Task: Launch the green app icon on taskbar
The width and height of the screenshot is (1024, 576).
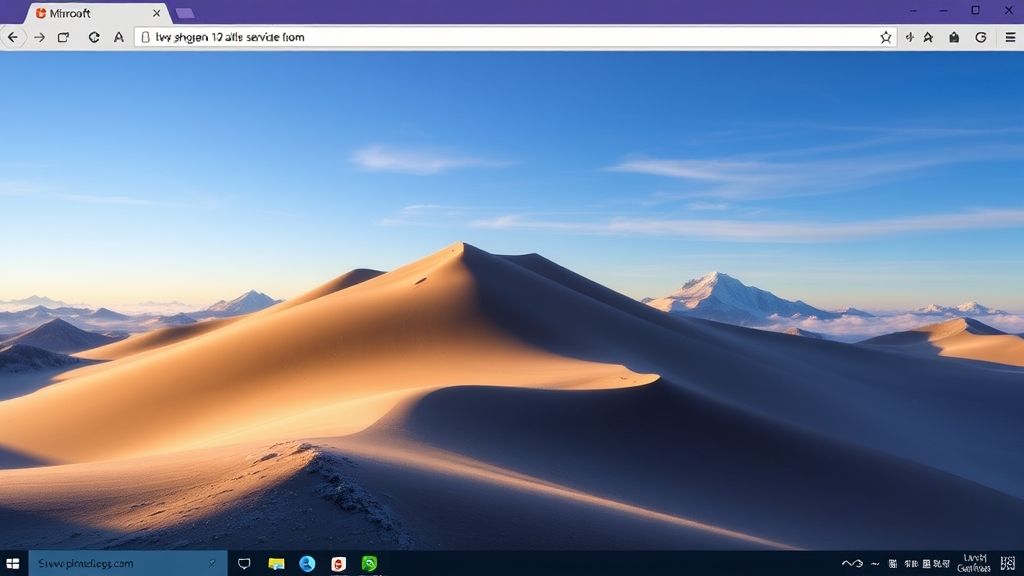Action: click(370, 564)
